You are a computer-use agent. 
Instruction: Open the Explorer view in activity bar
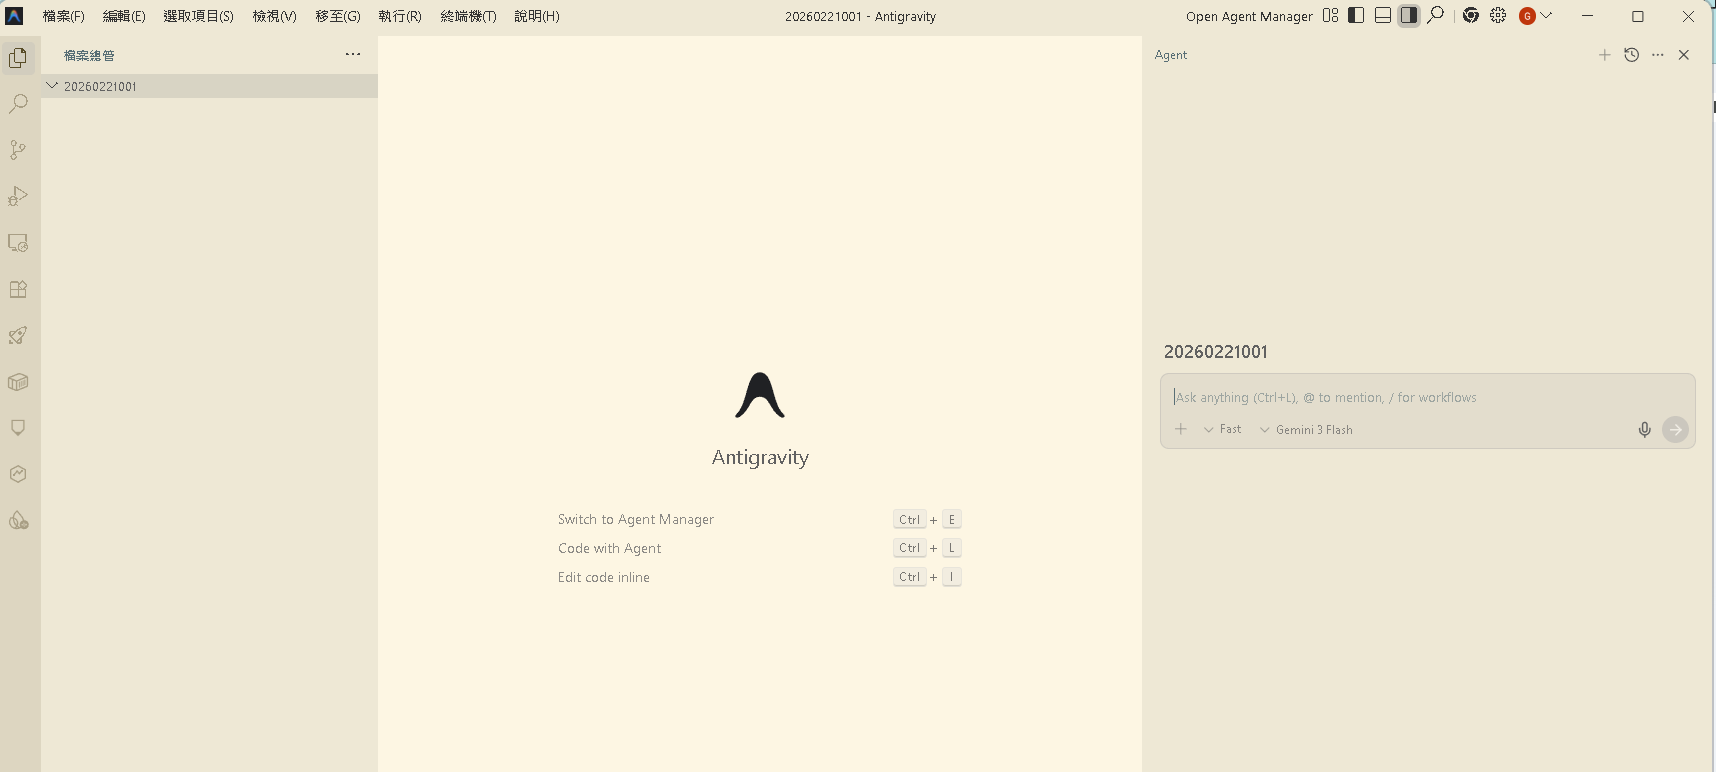tap(18, 58)
